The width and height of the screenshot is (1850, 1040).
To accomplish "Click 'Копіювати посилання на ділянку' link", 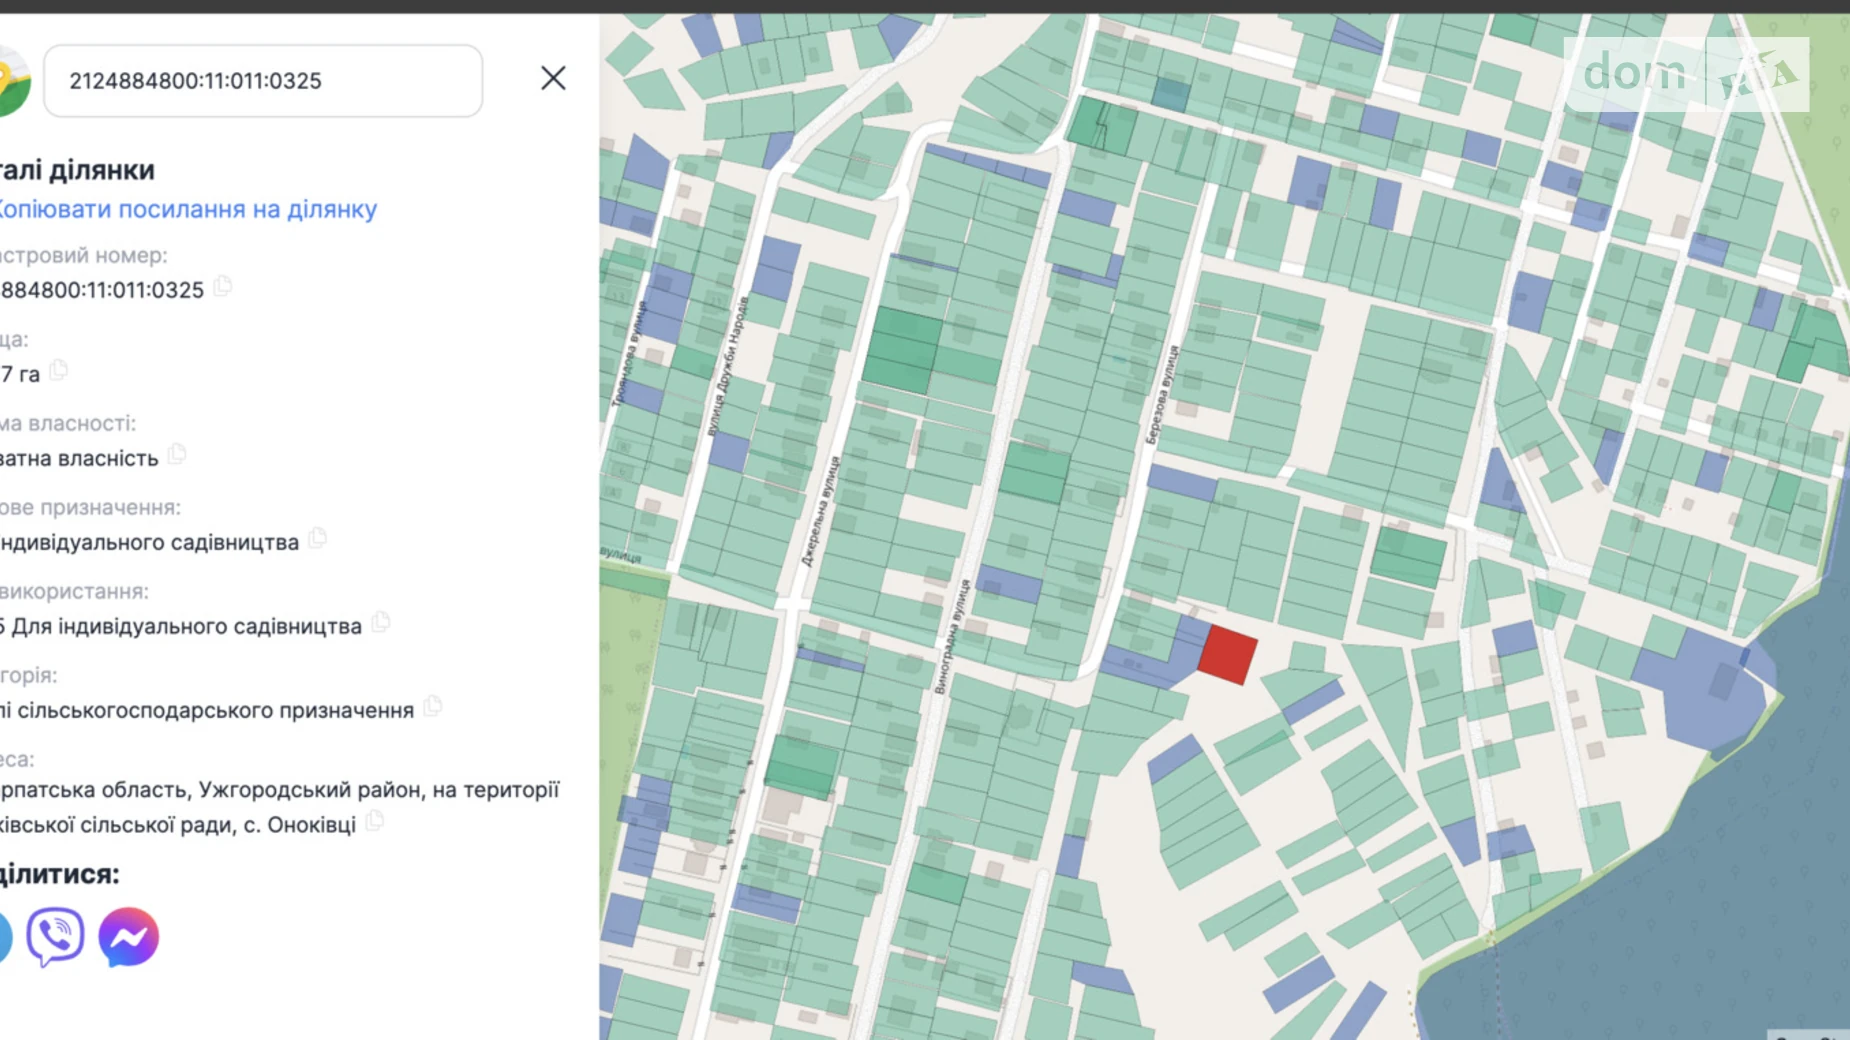I will (187, 209).
